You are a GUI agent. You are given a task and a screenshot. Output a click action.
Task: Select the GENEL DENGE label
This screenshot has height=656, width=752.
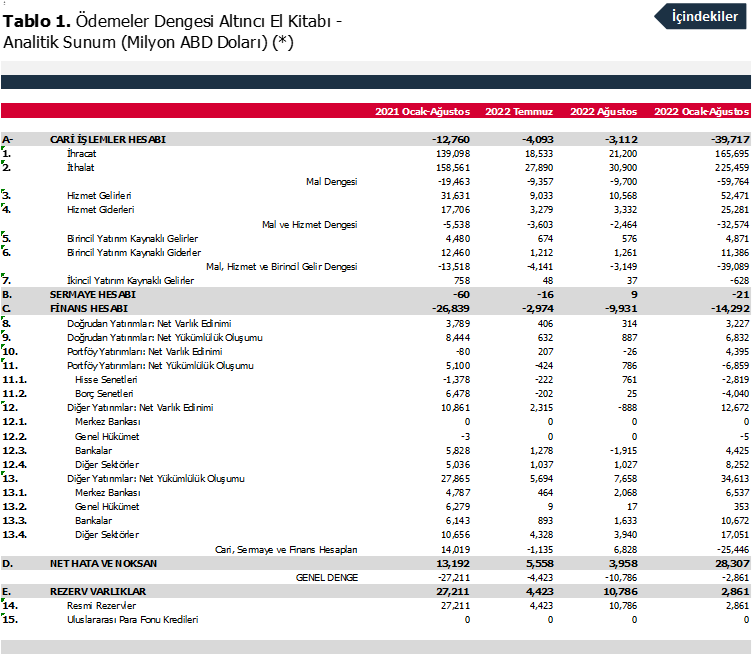327,577
